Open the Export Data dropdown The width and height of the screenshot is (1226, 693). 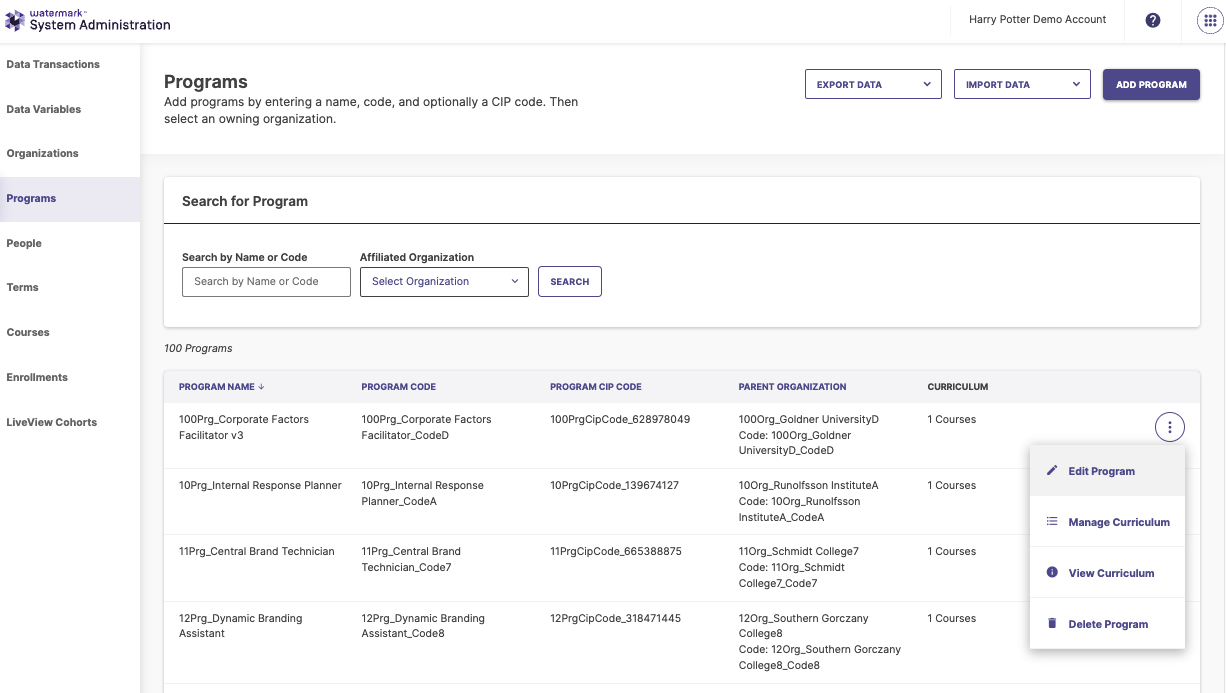click(x=874, y=84)
